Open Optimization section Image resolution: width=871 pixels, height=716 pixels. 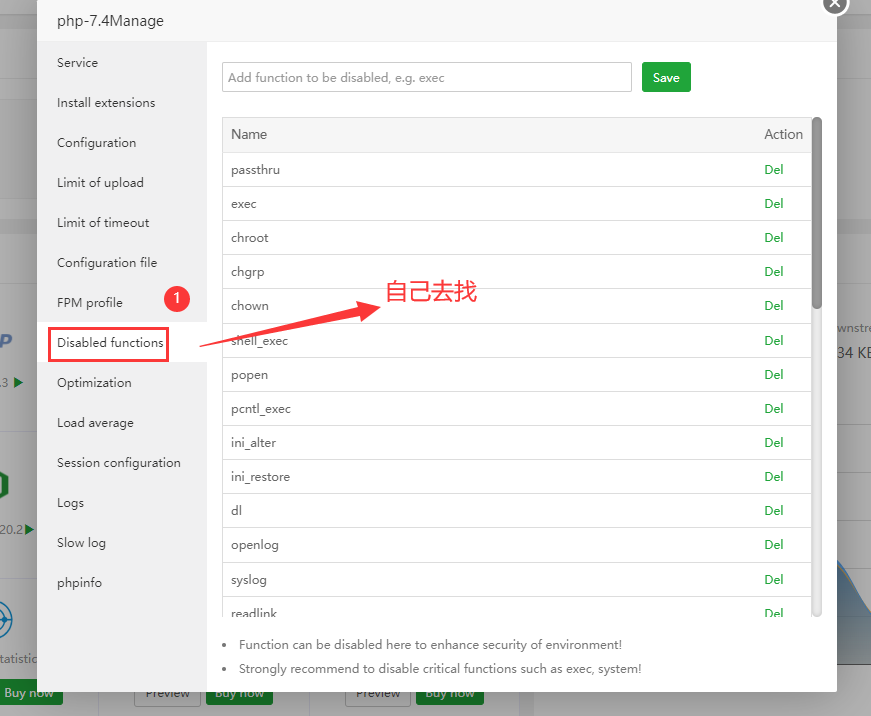[94, 383]
